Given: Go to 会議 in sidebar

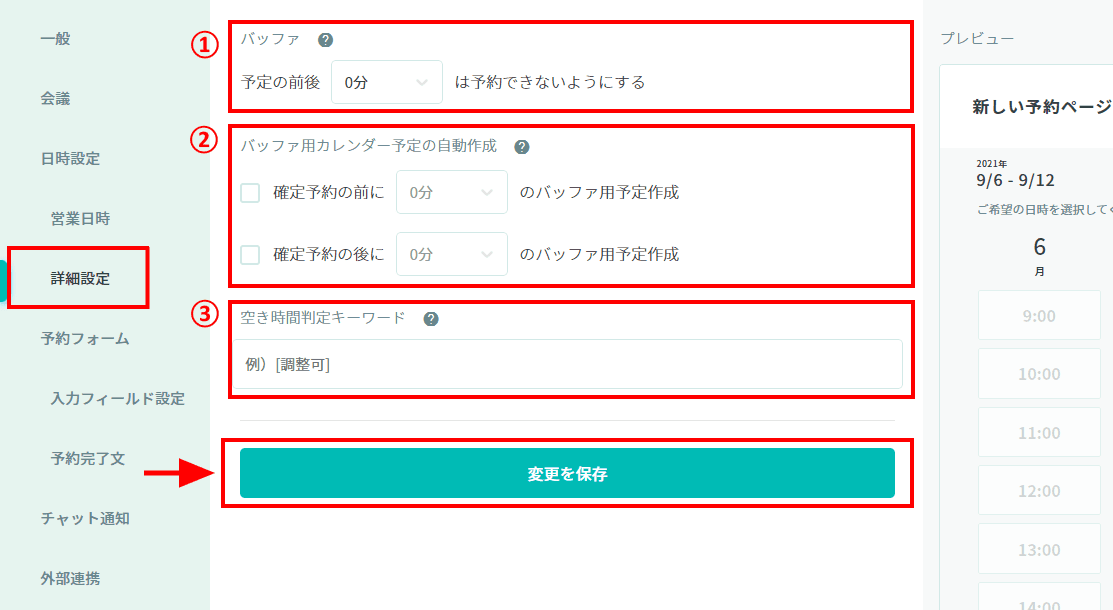Looking at the screenshot, I should (55, 99).
